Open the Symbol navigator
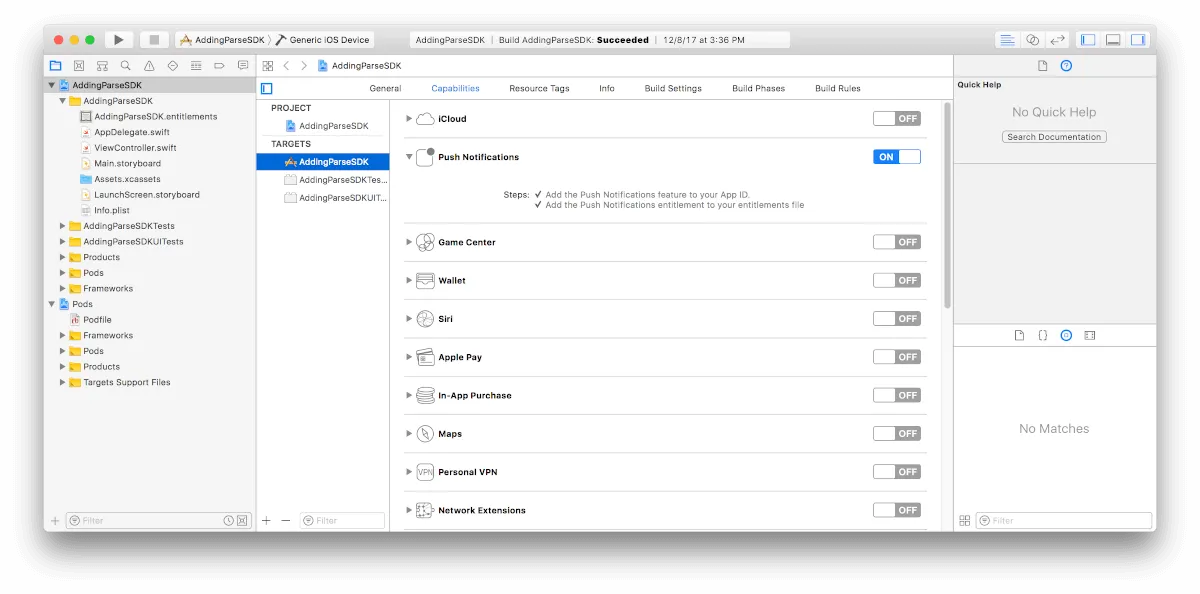 [102, 65]
